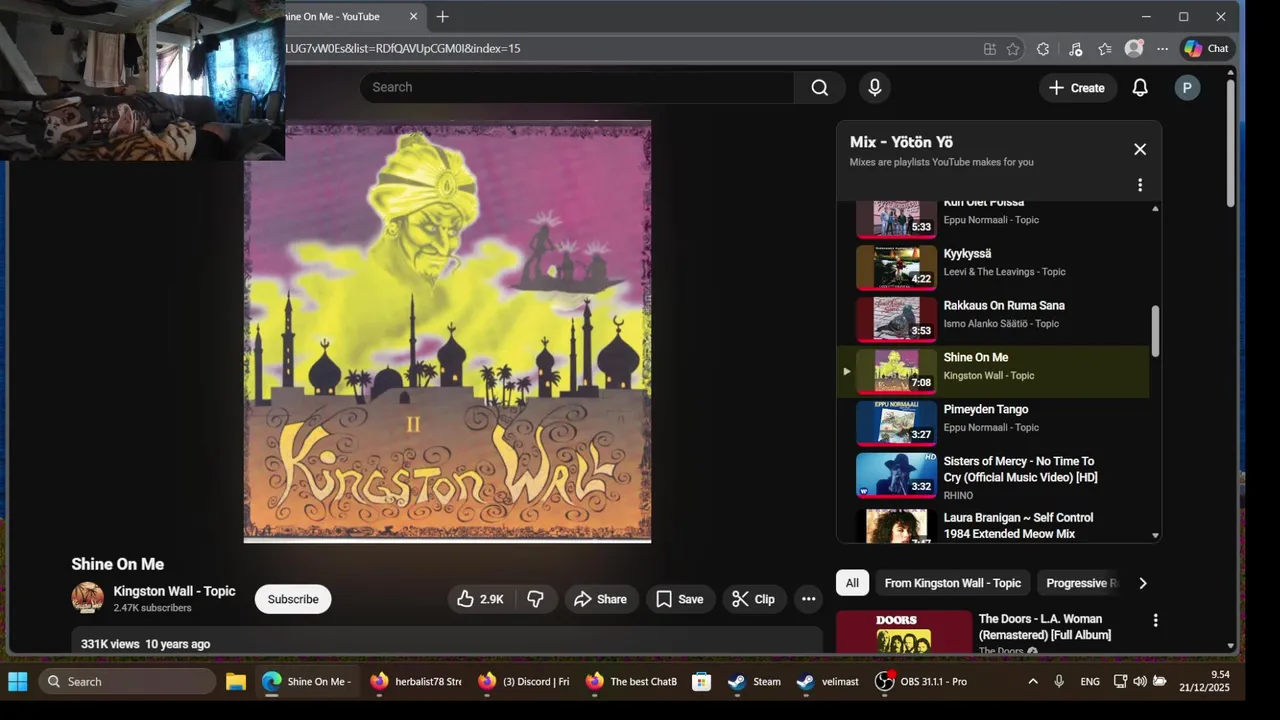Open Edge favorites list icon
The height and width of the screenshot is (720, 1280).
tap(1105, 48)
